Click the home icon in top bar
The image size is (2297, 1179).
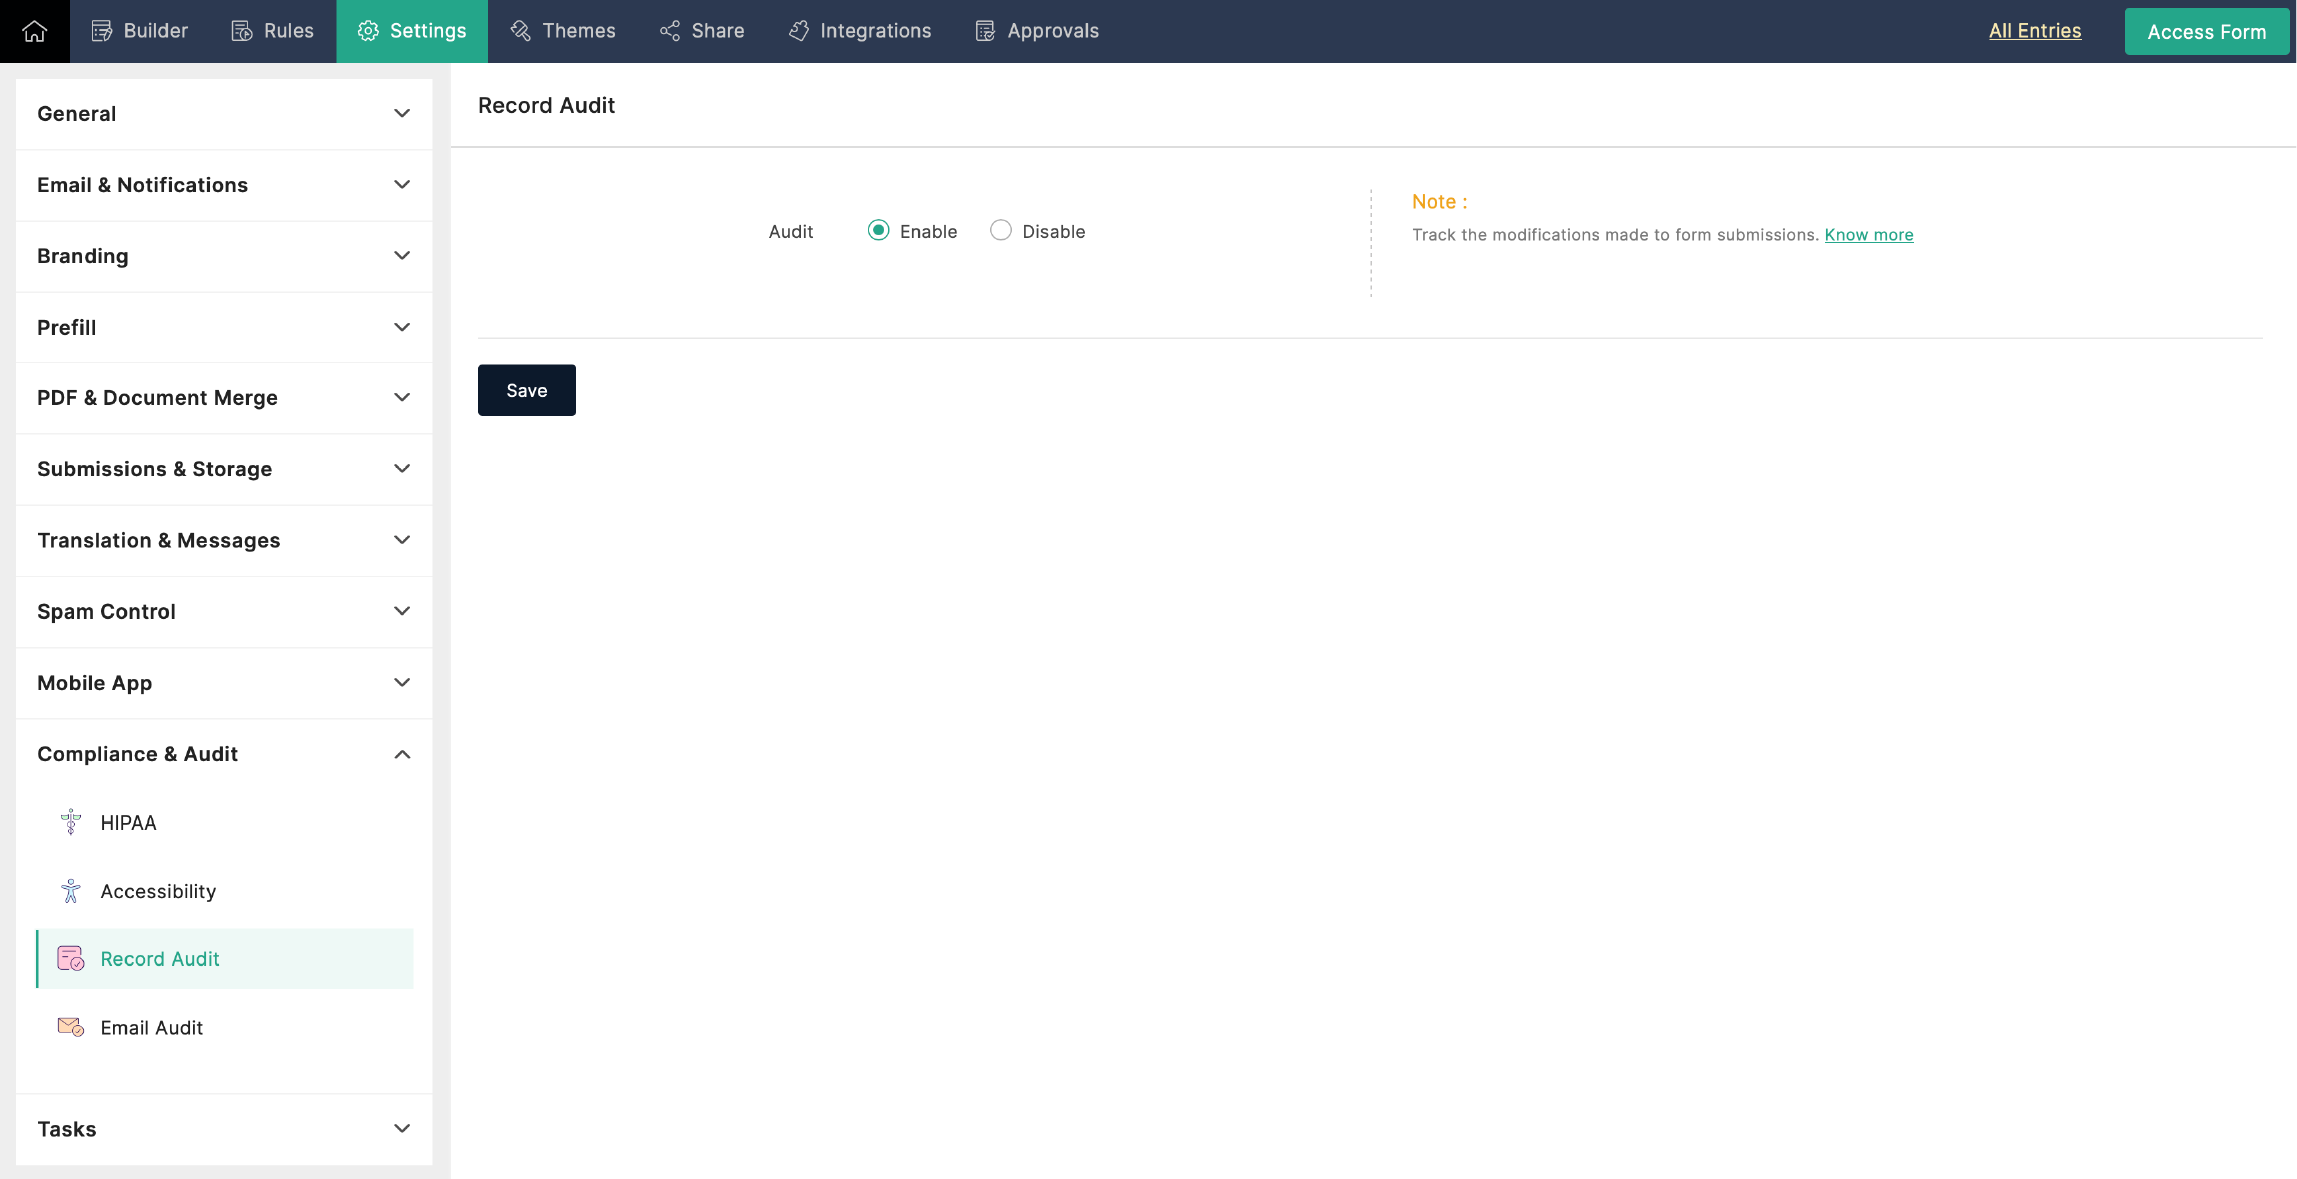pyautogui.click(x=35, y=31)
